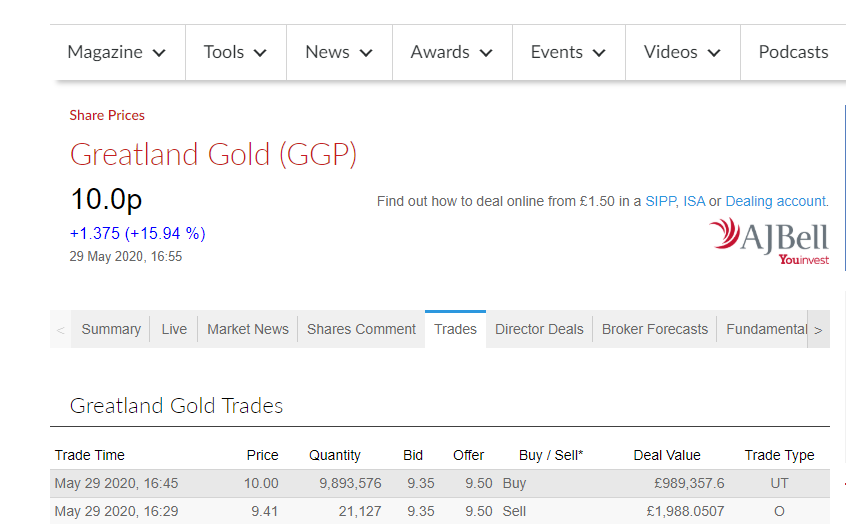Expand the Magazine dropdown menu
Image resolution: width=846 pixels, height=524 pixels.
pos(117,52)
